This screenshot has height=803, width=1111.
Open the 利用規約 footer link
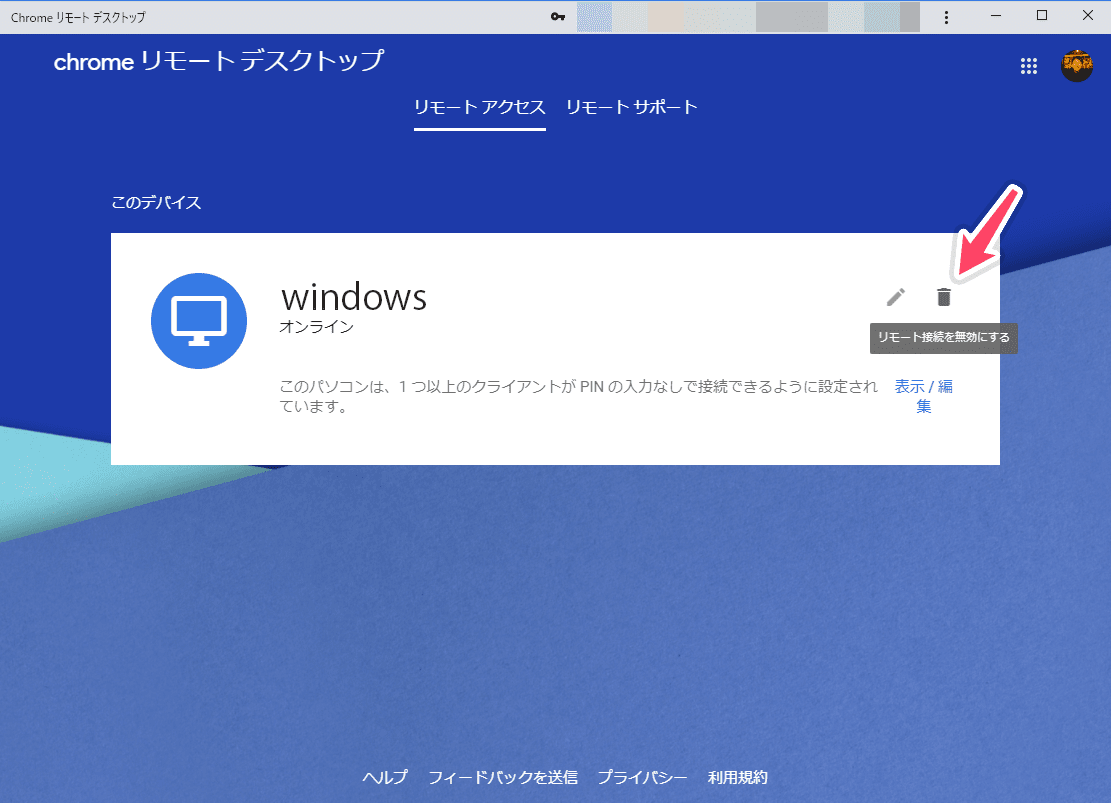pyautogui.click(x=738, y=777)
